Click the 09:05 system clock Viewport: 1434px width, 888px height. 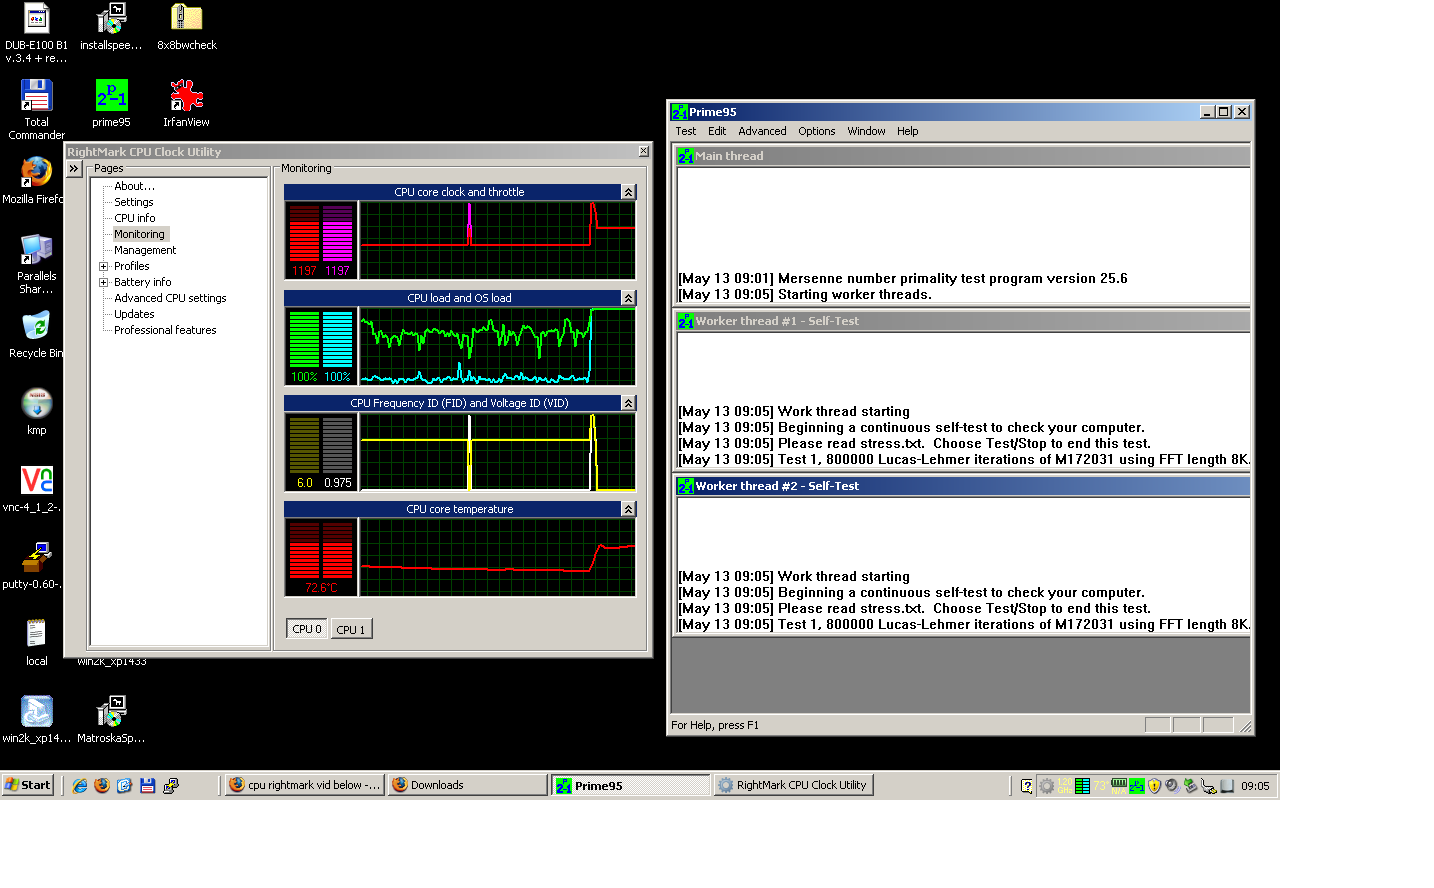coord(1255,786)
